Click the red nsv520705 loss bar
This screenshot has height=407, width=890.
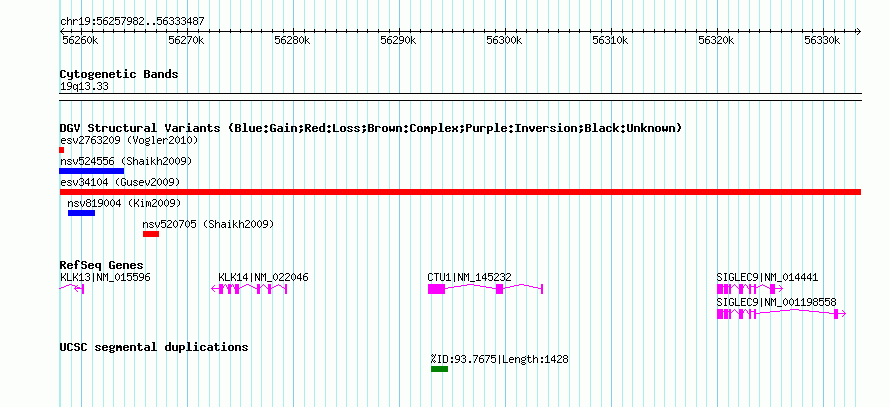pyautogui.click(x=151, y=234)
